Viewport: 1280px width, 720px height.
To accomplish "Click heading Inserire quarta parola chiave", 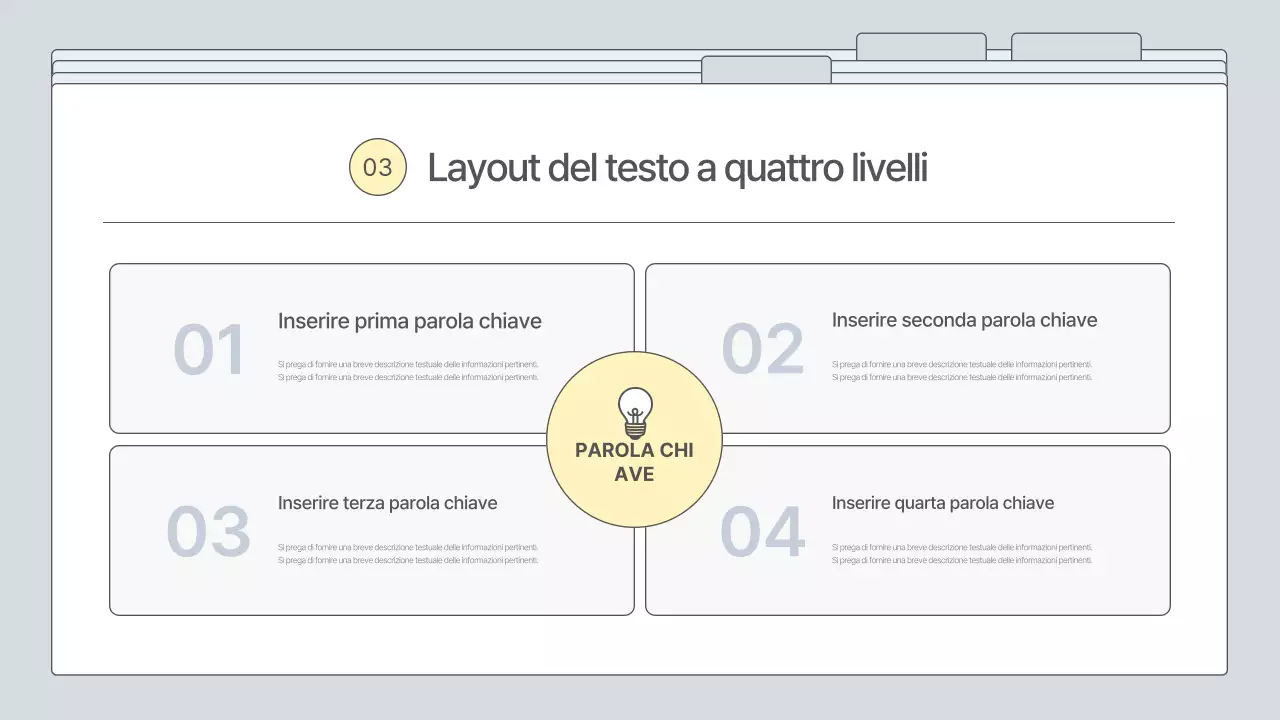I will coord(943,503).
